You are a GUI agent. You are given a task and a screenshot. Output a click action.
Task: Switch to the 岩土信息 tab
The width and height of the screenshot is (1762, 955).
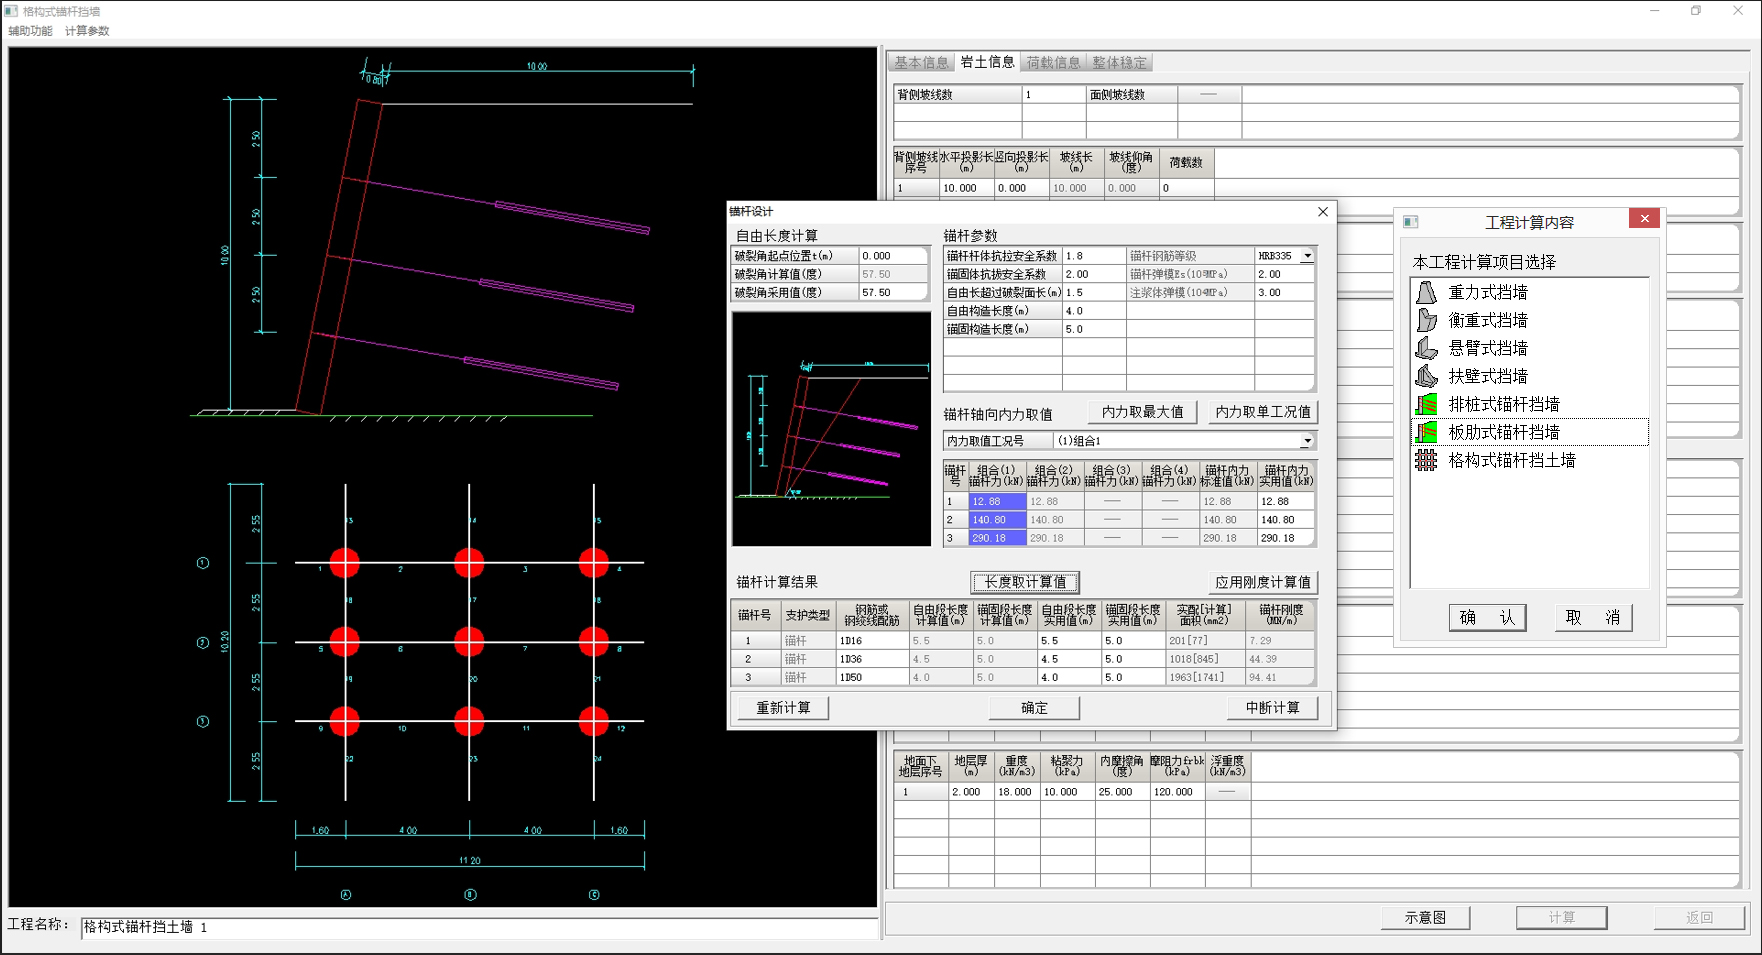987,62
